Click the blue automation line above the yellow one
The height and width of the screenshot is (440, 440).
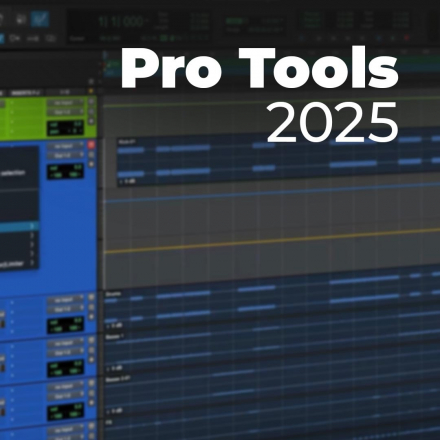click(272, 192)
